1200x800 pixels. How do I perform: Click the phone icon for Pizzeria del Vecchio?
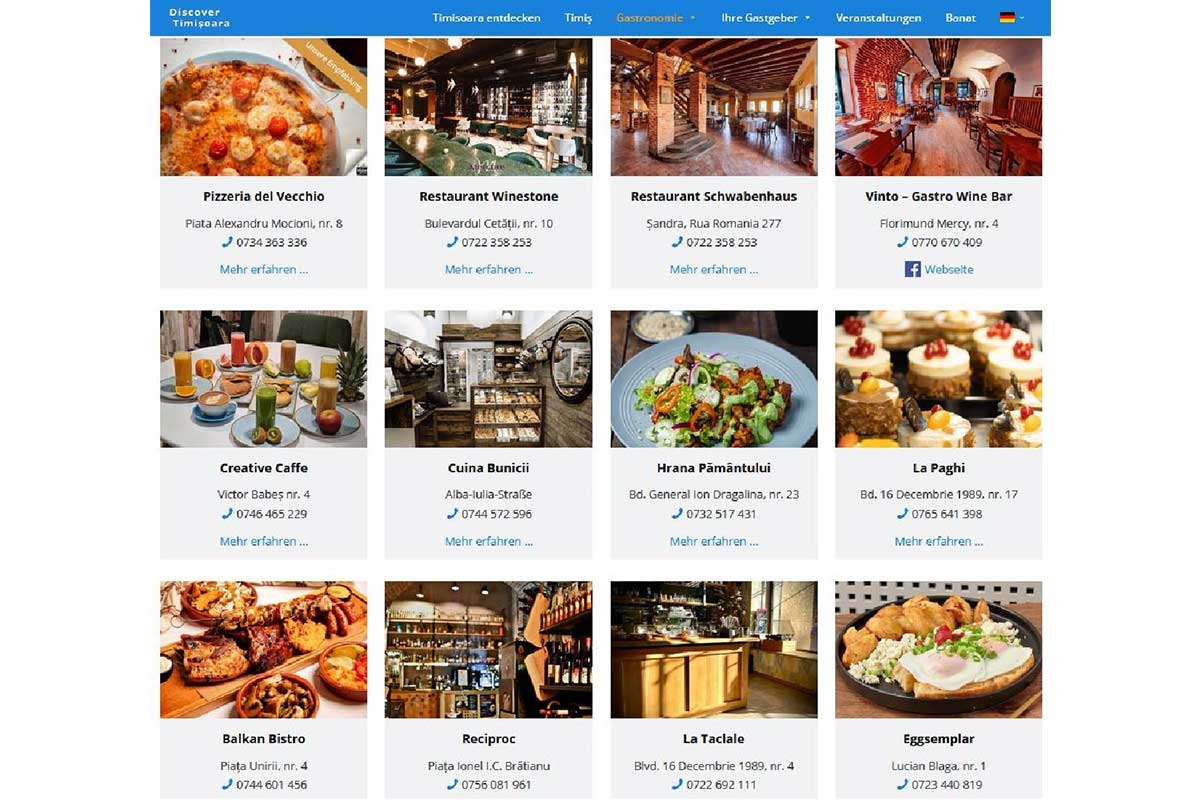(x=228, y=242)
